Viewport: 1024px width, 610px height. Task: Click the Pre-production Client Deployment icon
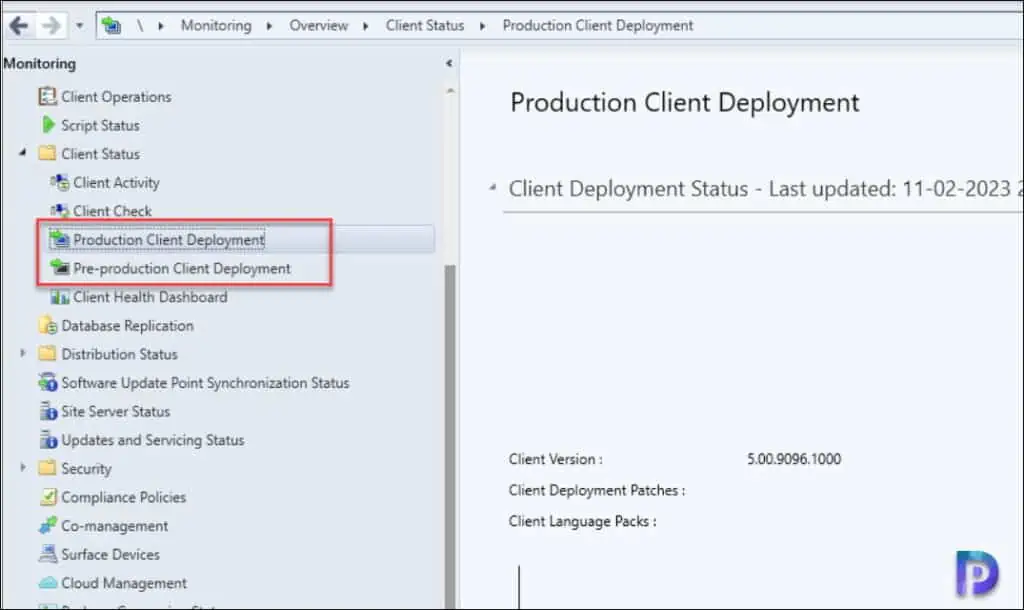click(59, 268)
